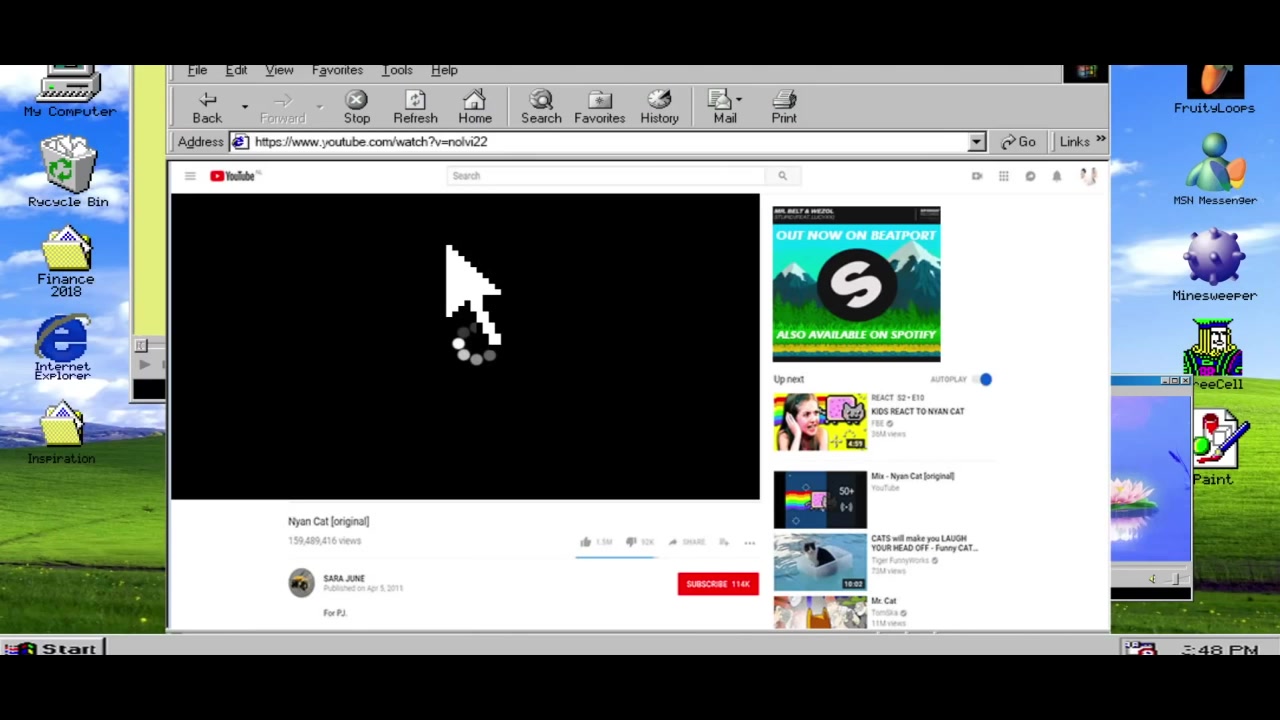Open CATS will make you LAUGH video title
This screenshot has height=720, width=1280.
point(923,543)
